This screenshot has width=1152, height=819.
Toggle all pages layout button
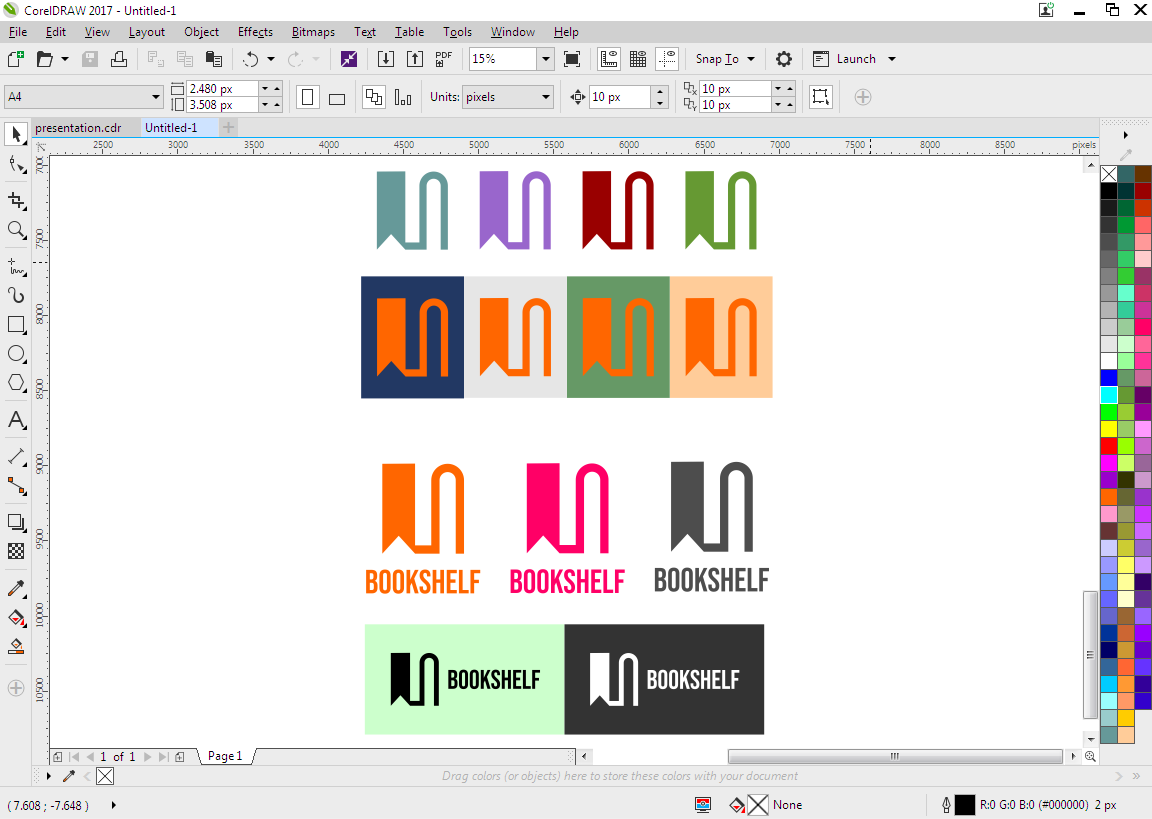coord(374,97)
